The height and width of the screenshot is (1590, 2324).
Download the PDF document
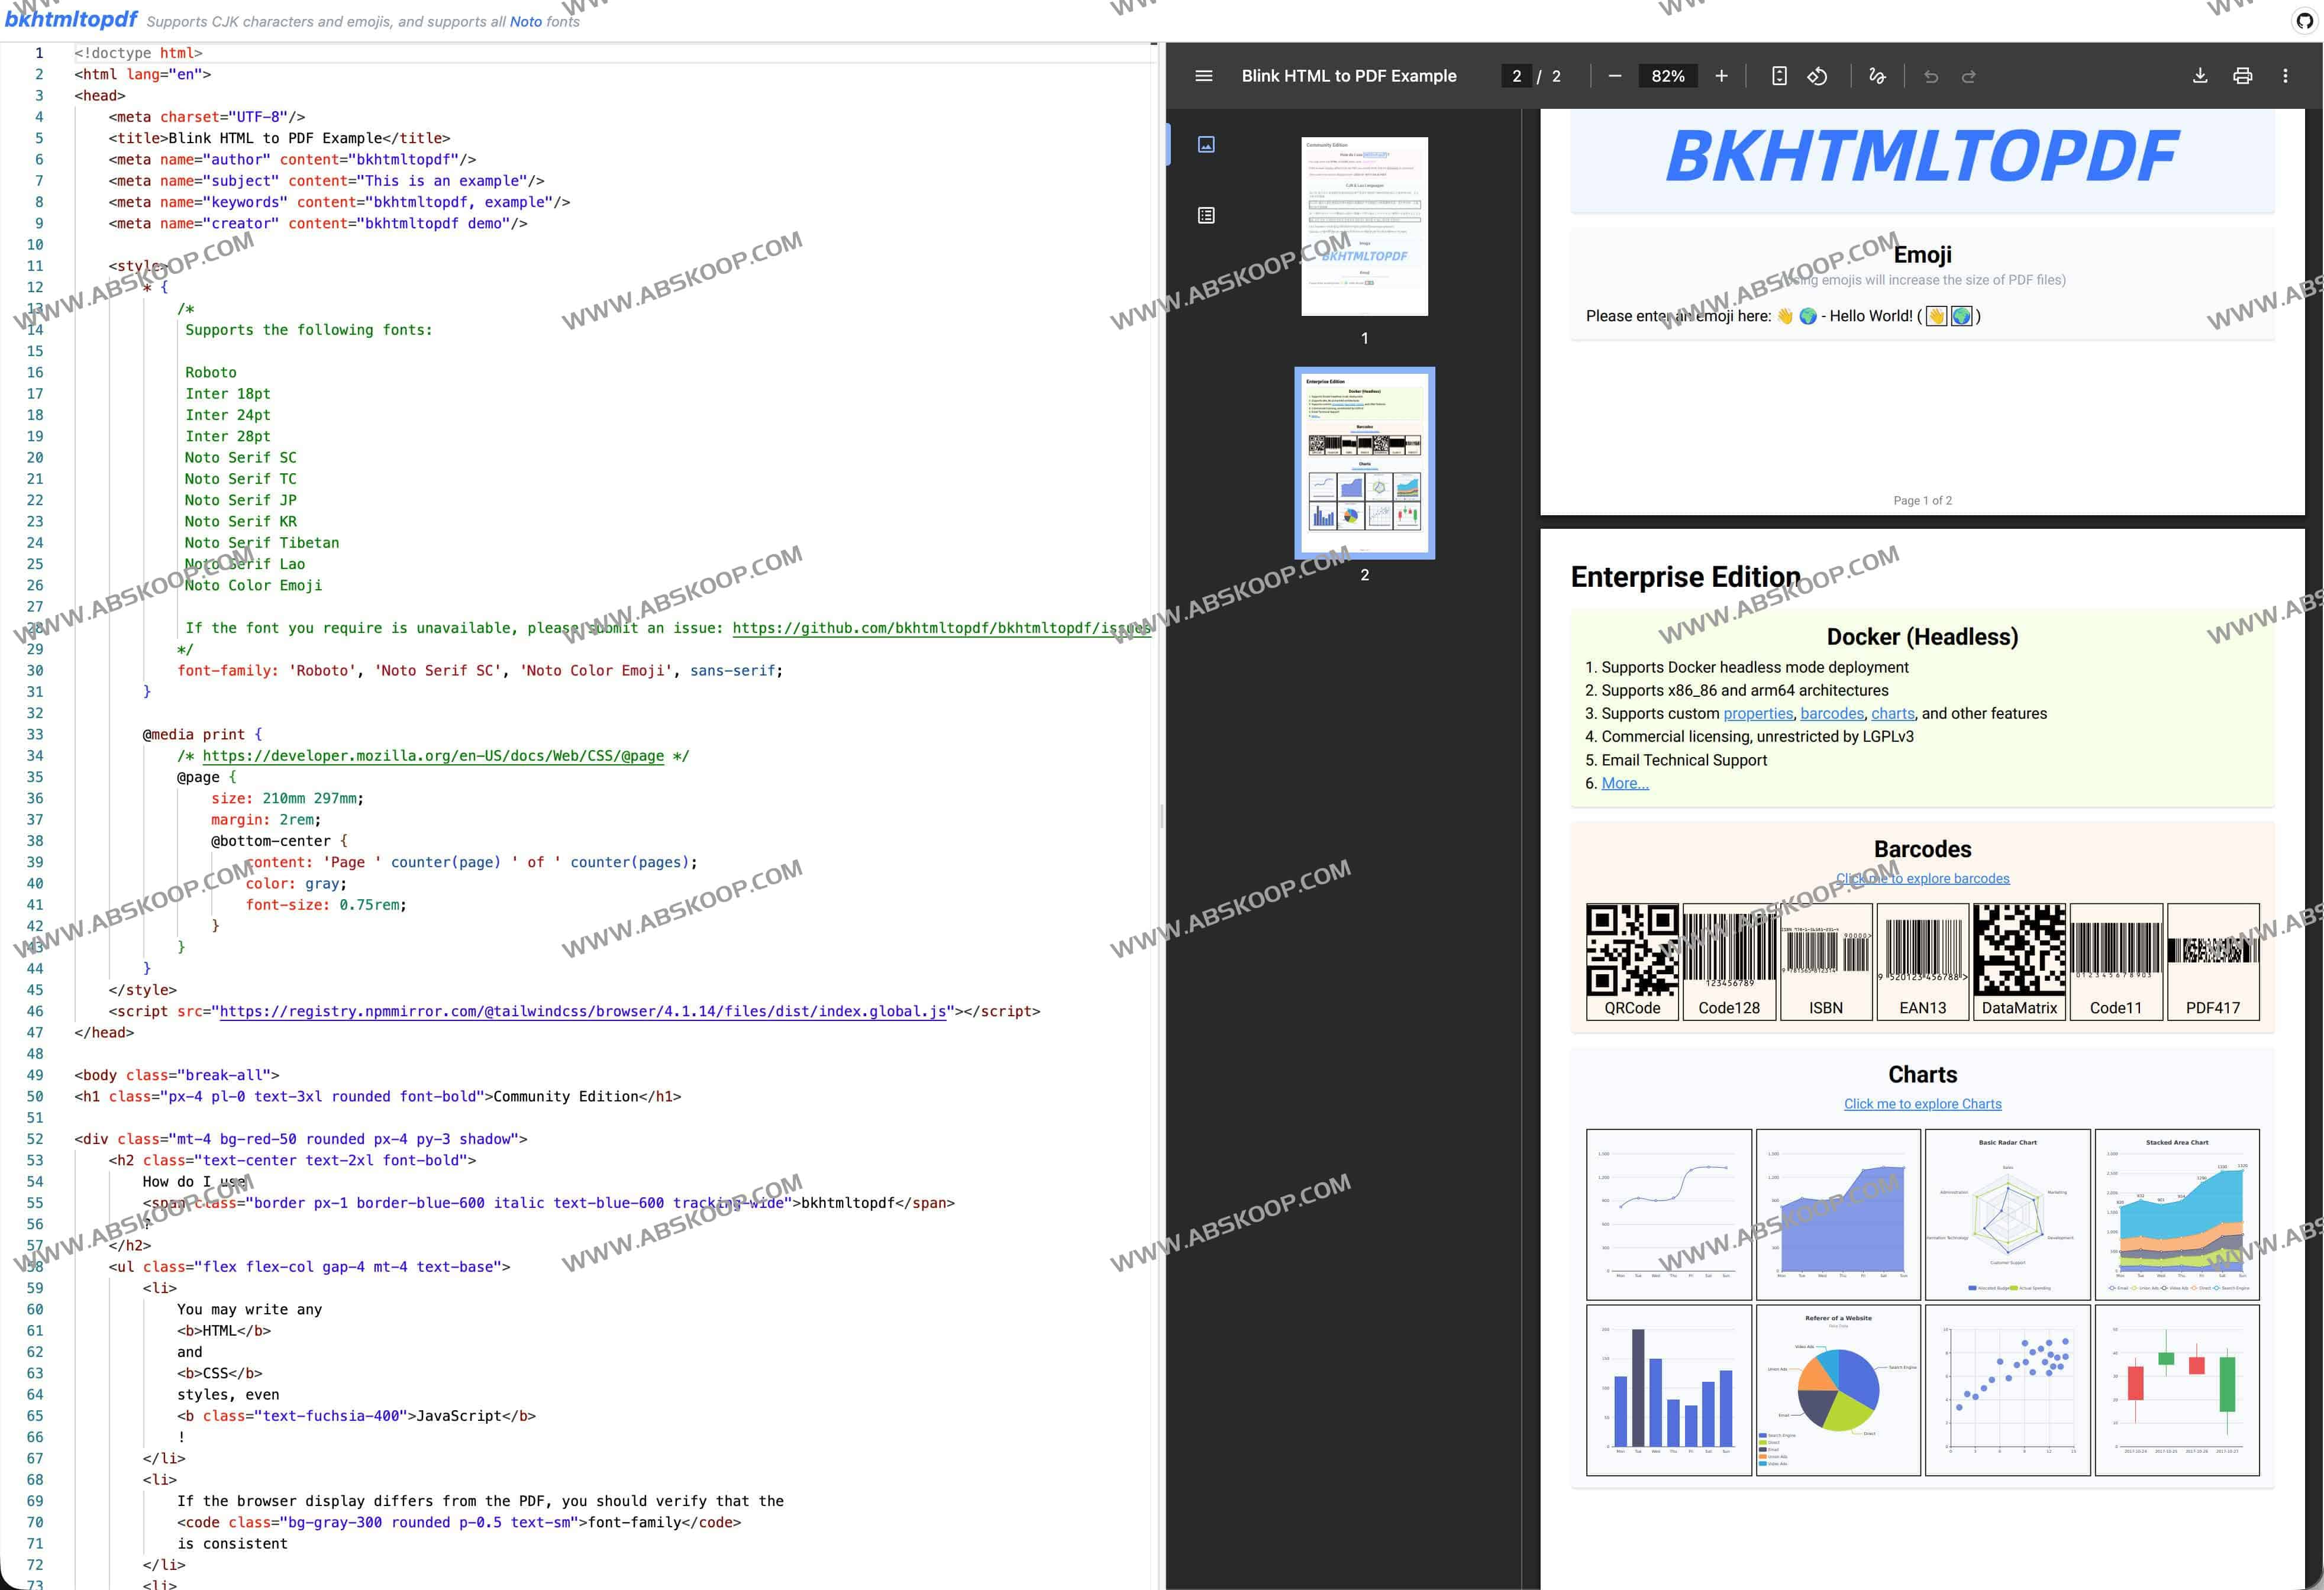[2199, 75]
